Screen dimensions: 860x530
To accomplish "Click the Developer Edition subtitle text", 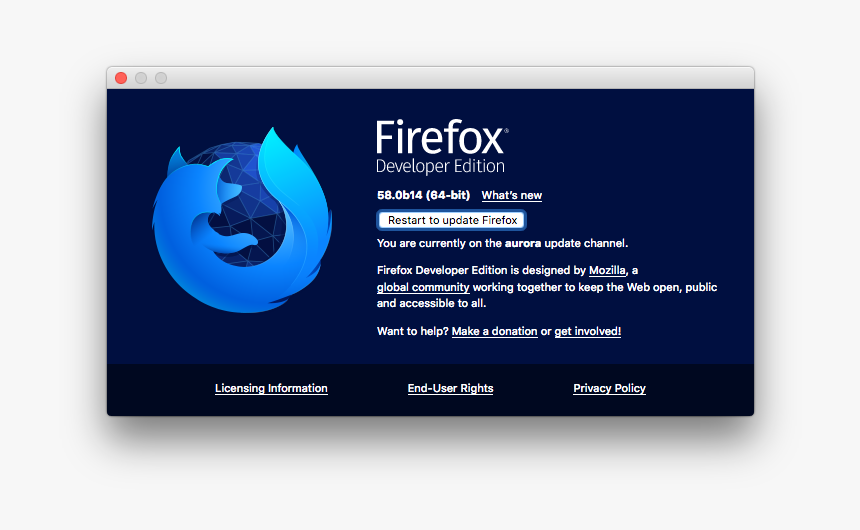I will pyautogui.click(x=440, y=166).
